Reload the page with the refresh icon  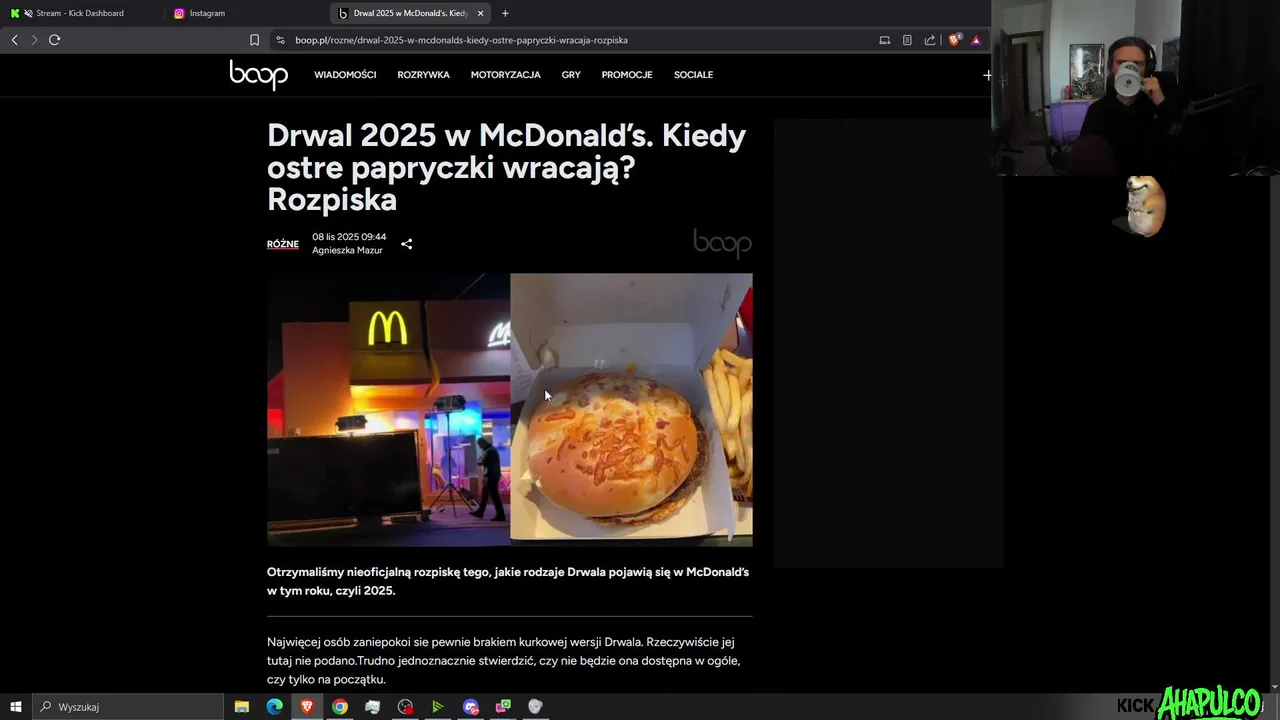point(55,40)
